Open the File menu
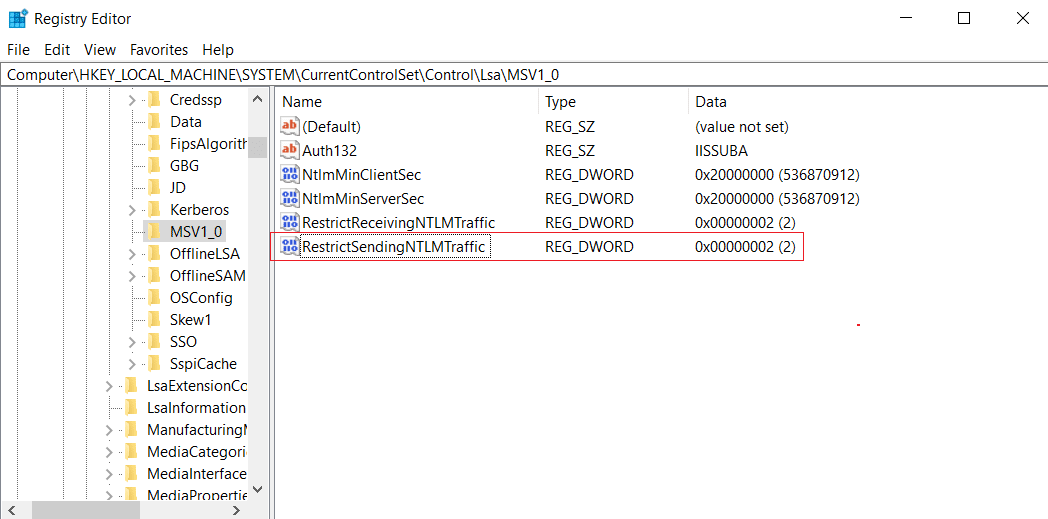Screen dimensions: 1048x519 click(19, 49)
